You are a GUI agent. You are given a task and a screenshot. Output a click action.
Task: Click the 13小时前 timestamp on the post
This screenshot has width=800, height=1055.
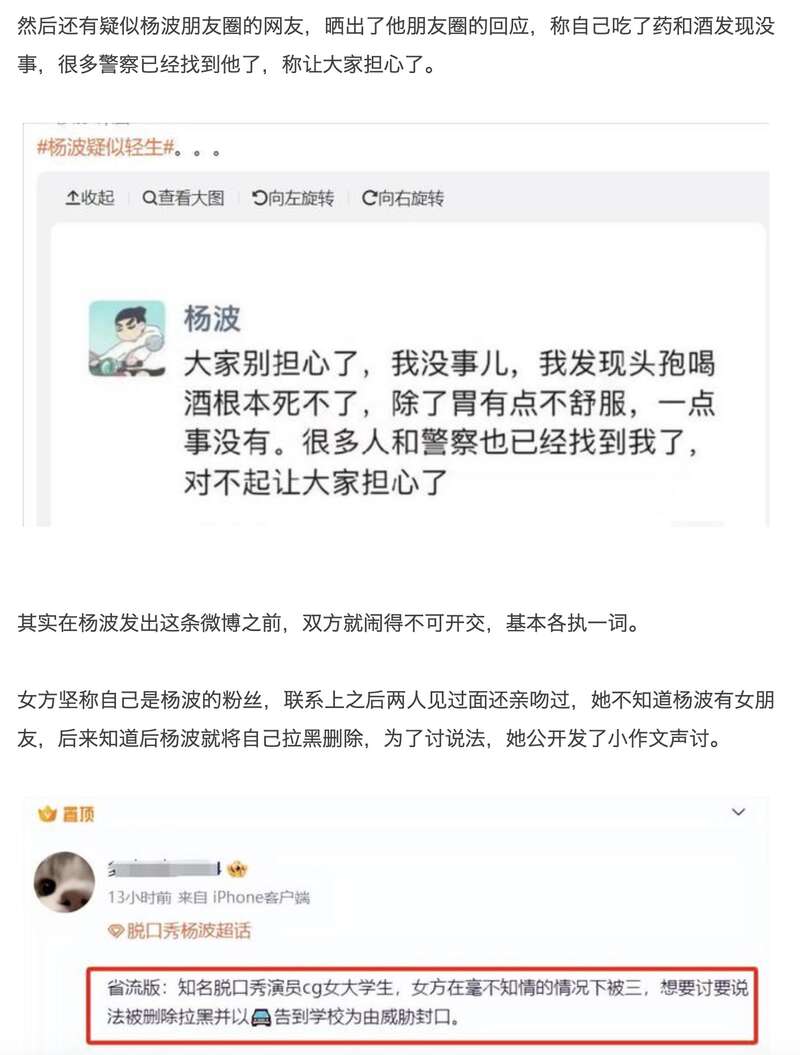(x=139, y=898)
